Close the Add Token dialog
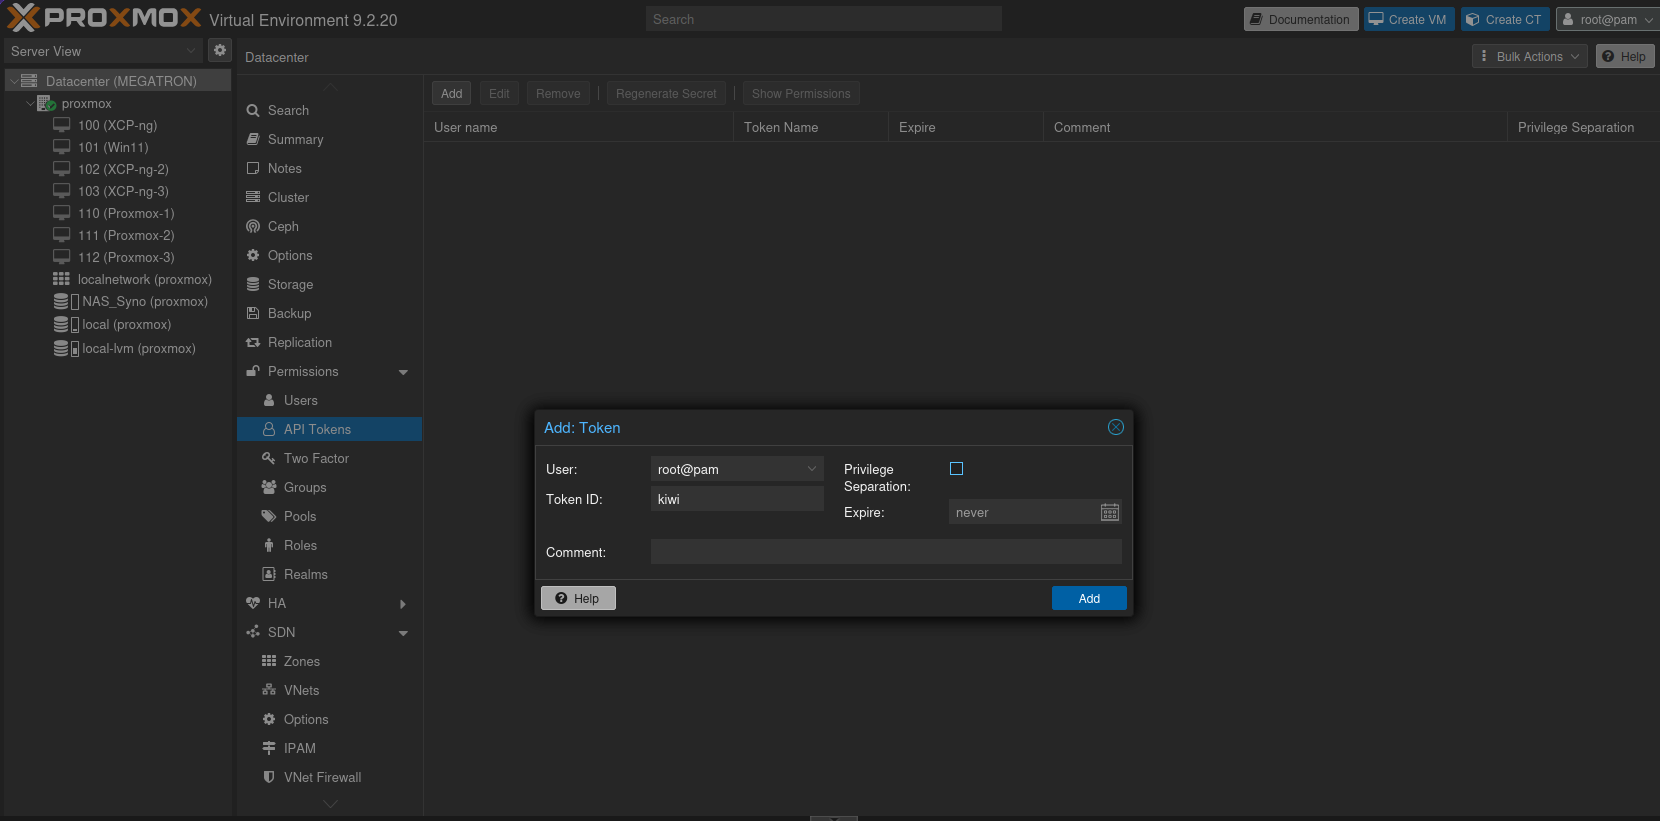 coord(1116,427)
